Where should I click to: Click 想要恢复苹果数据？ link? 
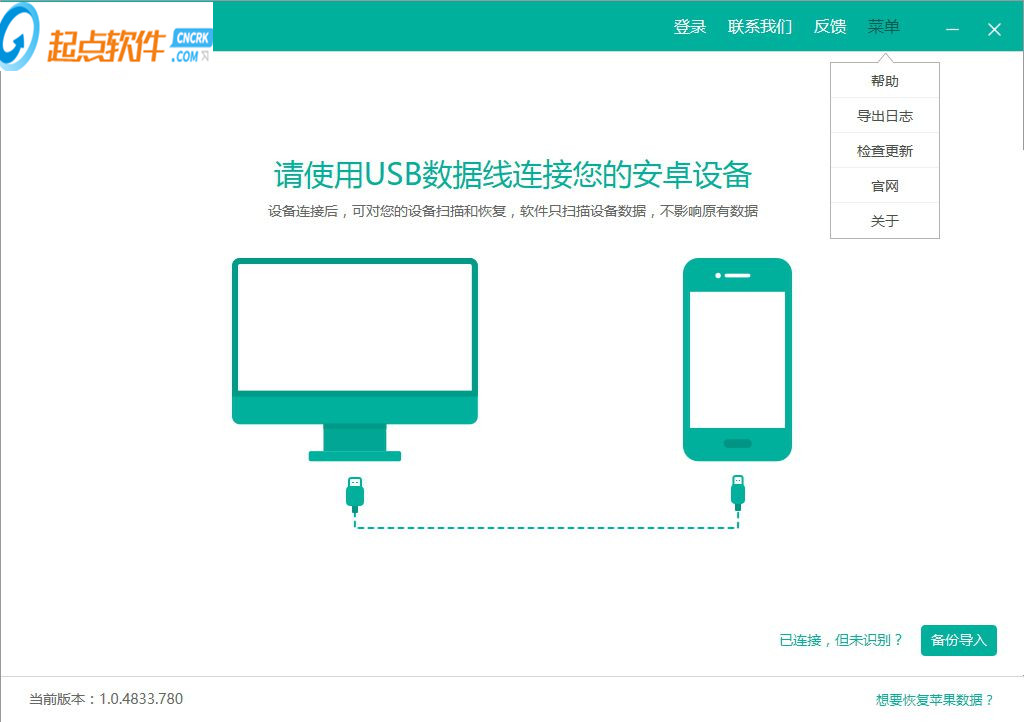pos(935,700)
